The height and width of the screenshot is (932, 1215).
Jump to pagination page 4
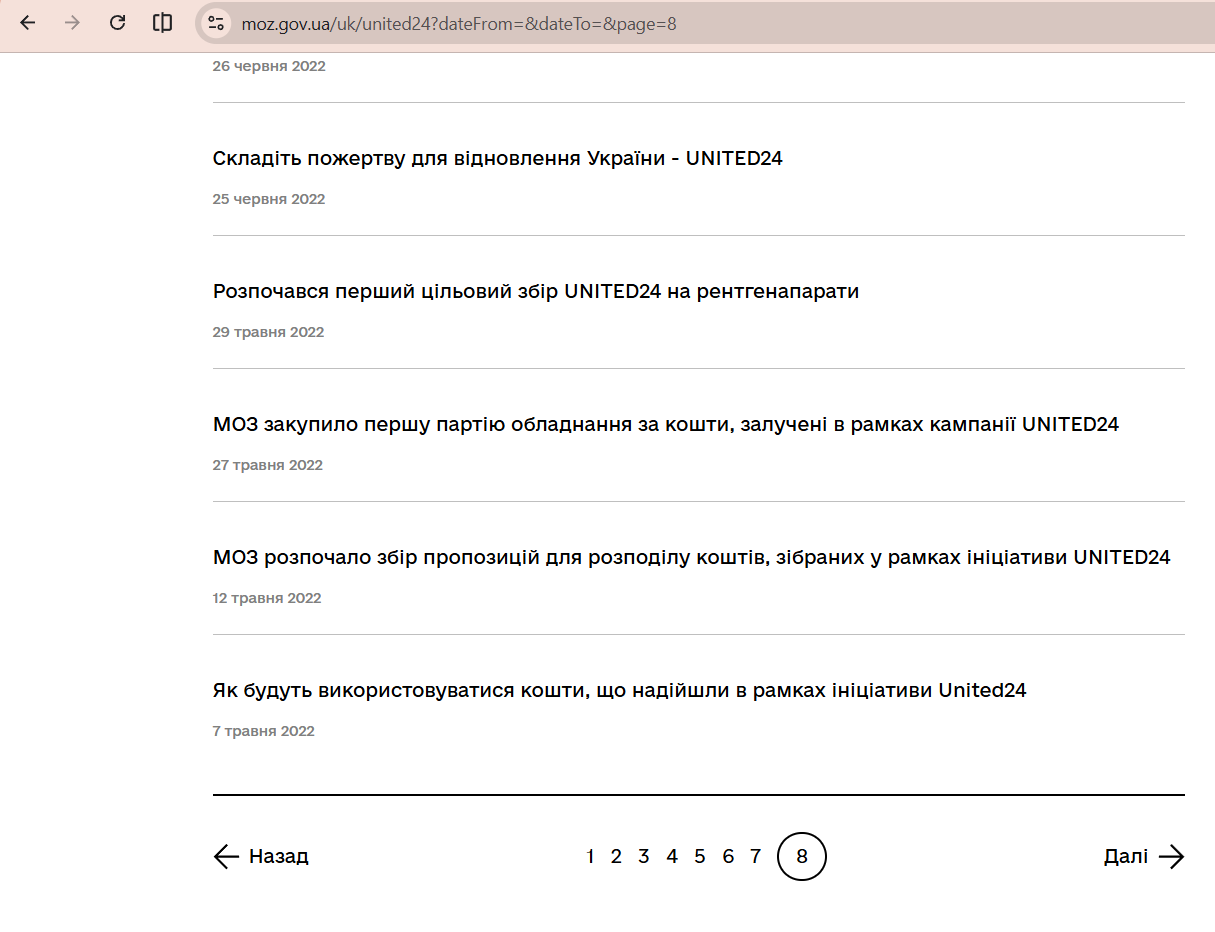coord(672,857)
